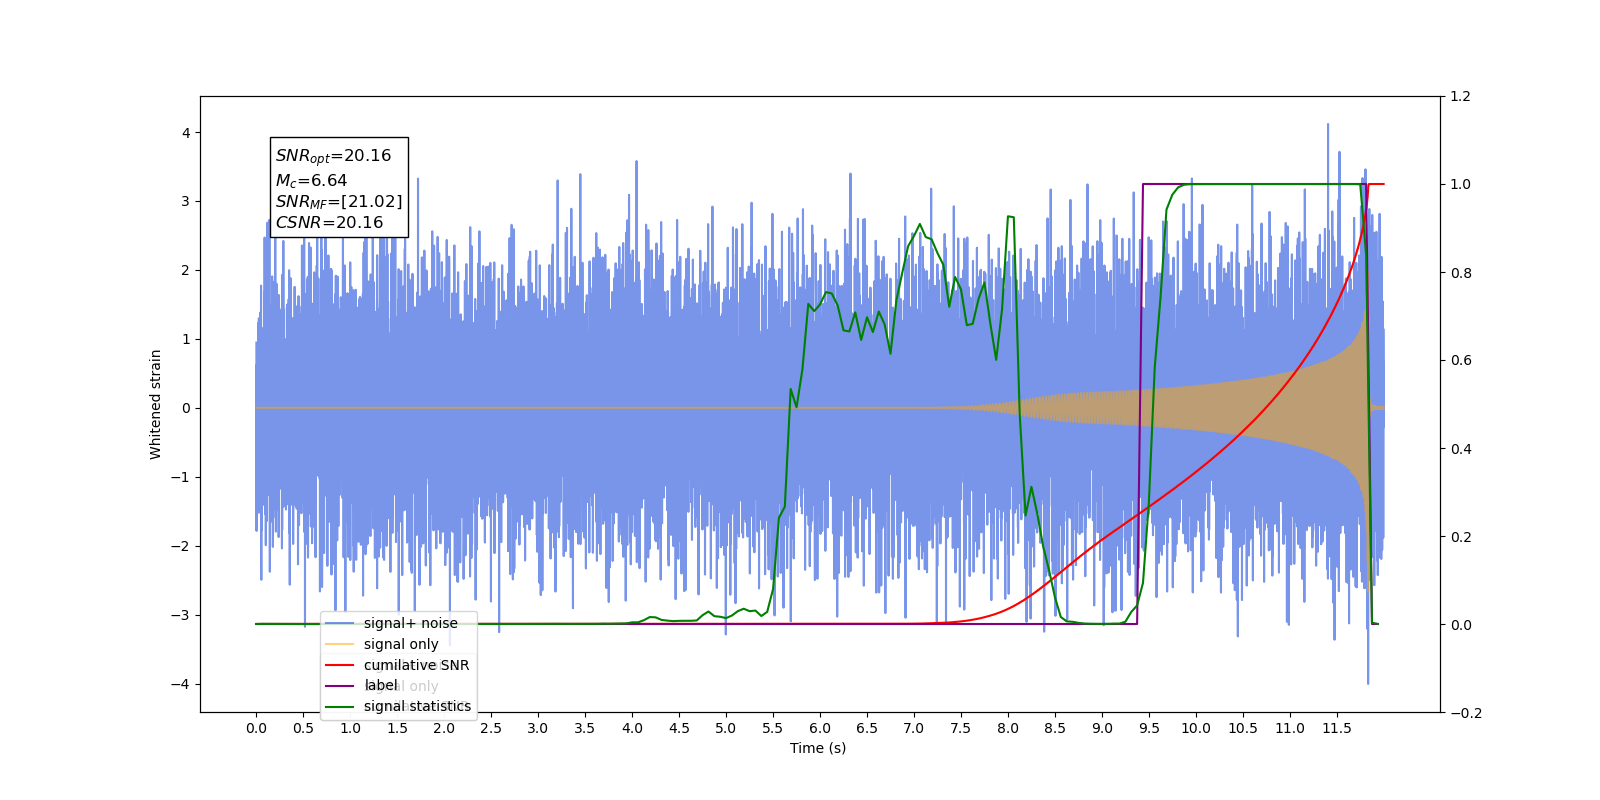Click the 3.0 x-axis tick label
This screenshot has height=800, width=1600.
538,728
